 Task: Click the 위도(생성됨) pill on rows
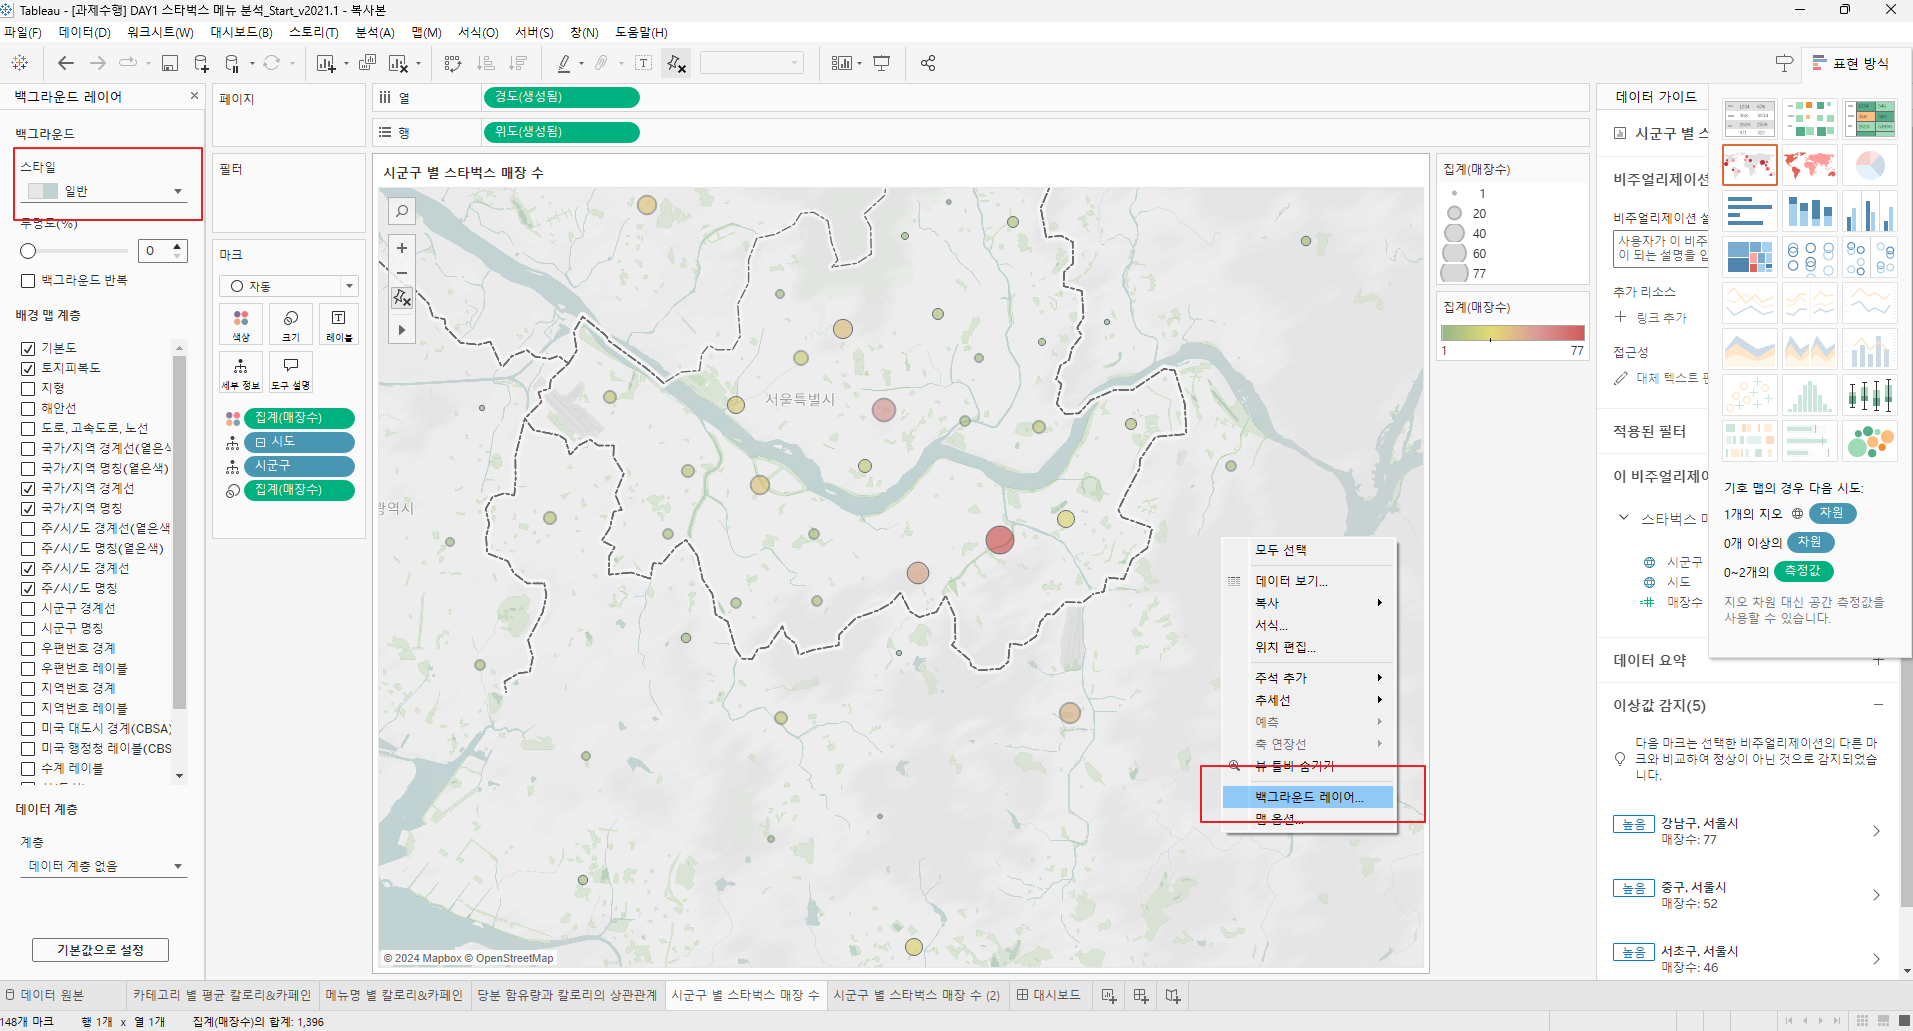pos(561,132)
